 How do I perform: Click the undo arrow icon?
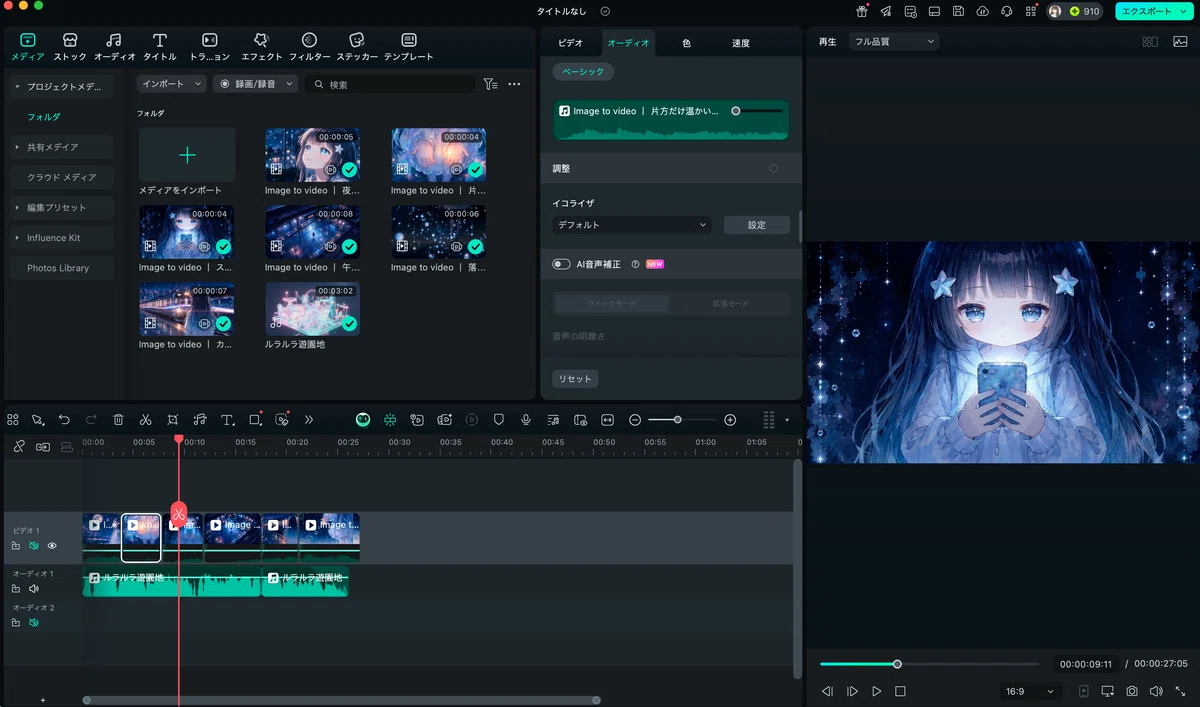(x=64, y=420)
